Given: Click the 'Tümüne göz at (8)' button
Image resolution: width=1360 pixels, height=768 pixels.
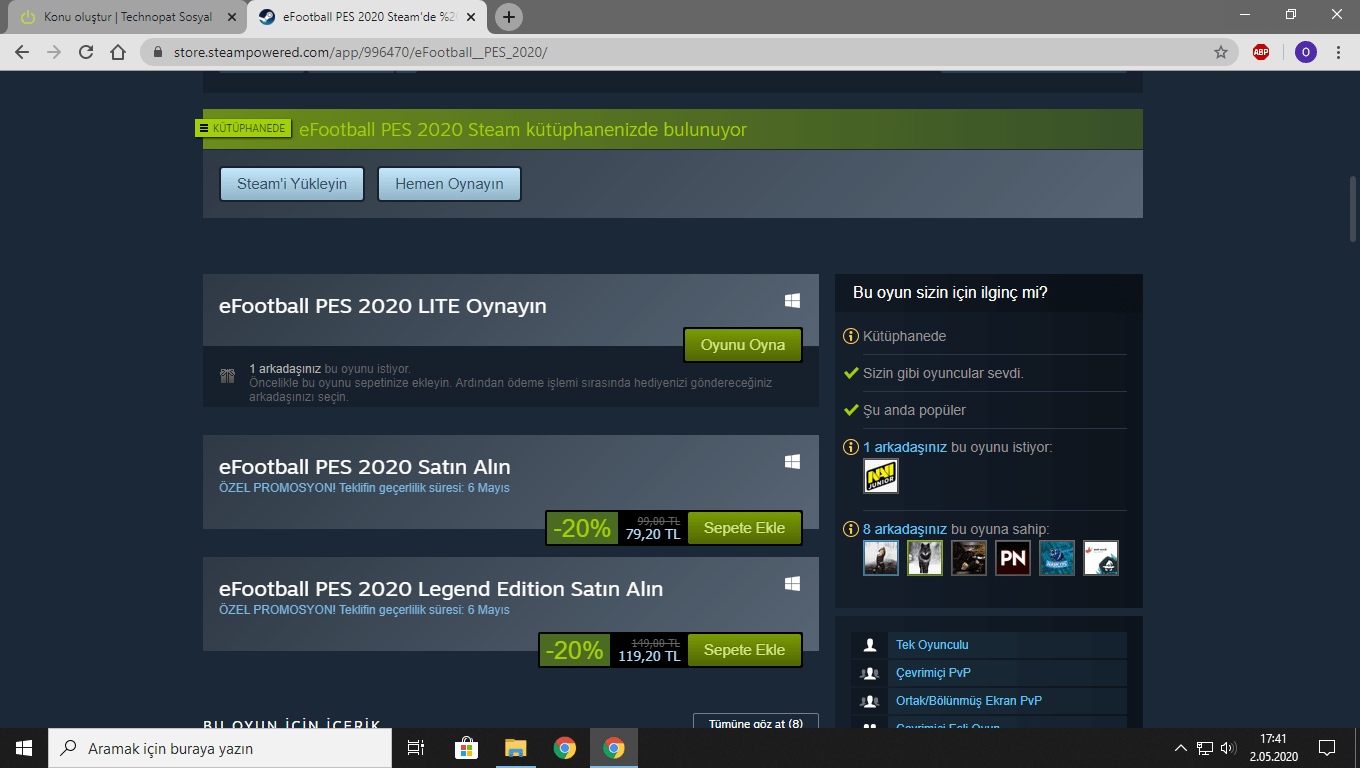Looking at the screenshot, I should pos(756,723).
